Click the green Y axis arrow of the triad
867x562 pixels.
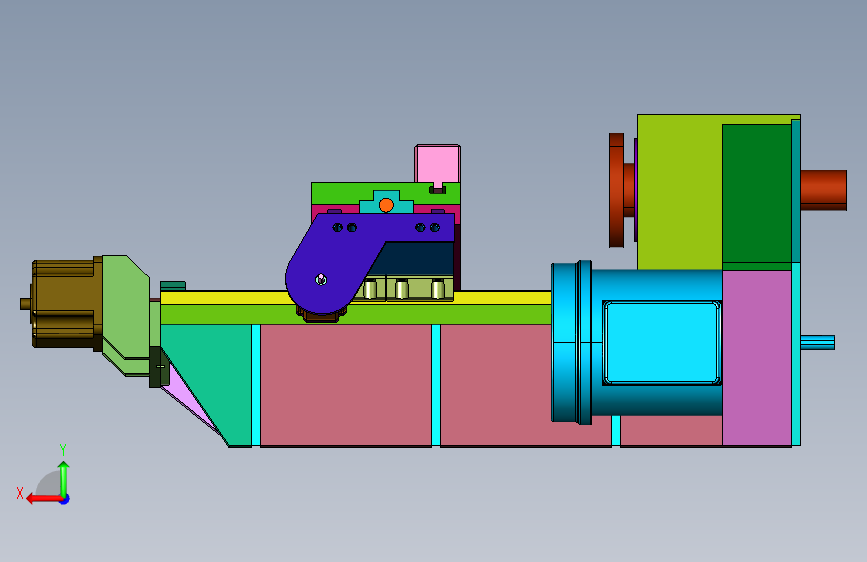[64, 478]
